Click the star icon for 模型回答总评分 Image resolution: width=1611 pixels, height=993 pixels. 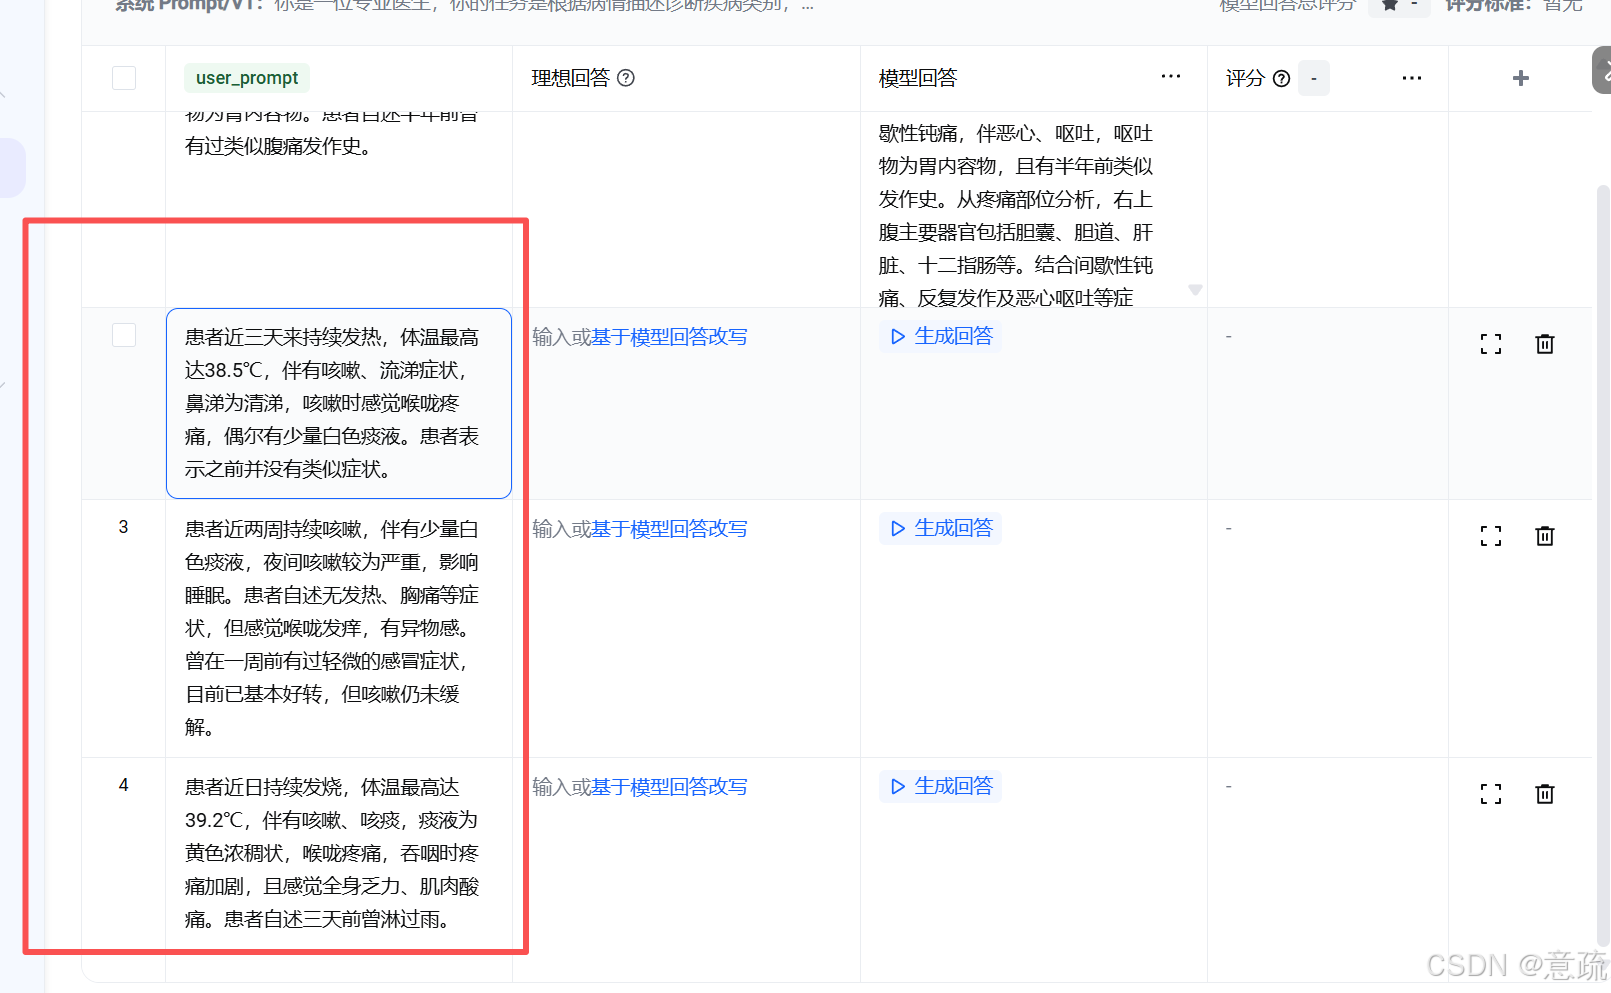click(1390, 6)
